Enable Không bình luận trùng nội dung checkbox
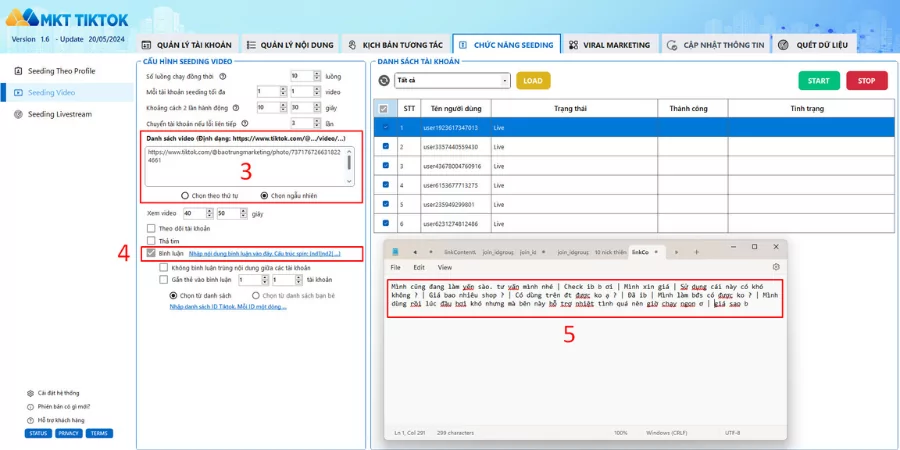The height and width of the screenshot is (450, 900). click(164, 267)
